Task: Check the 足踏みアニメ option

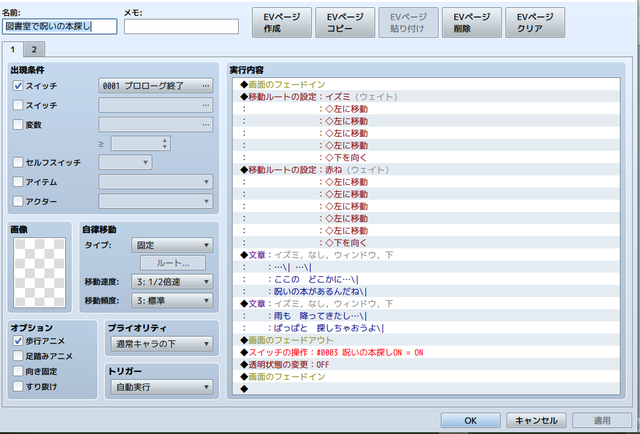Action: (x=18, y=356)
